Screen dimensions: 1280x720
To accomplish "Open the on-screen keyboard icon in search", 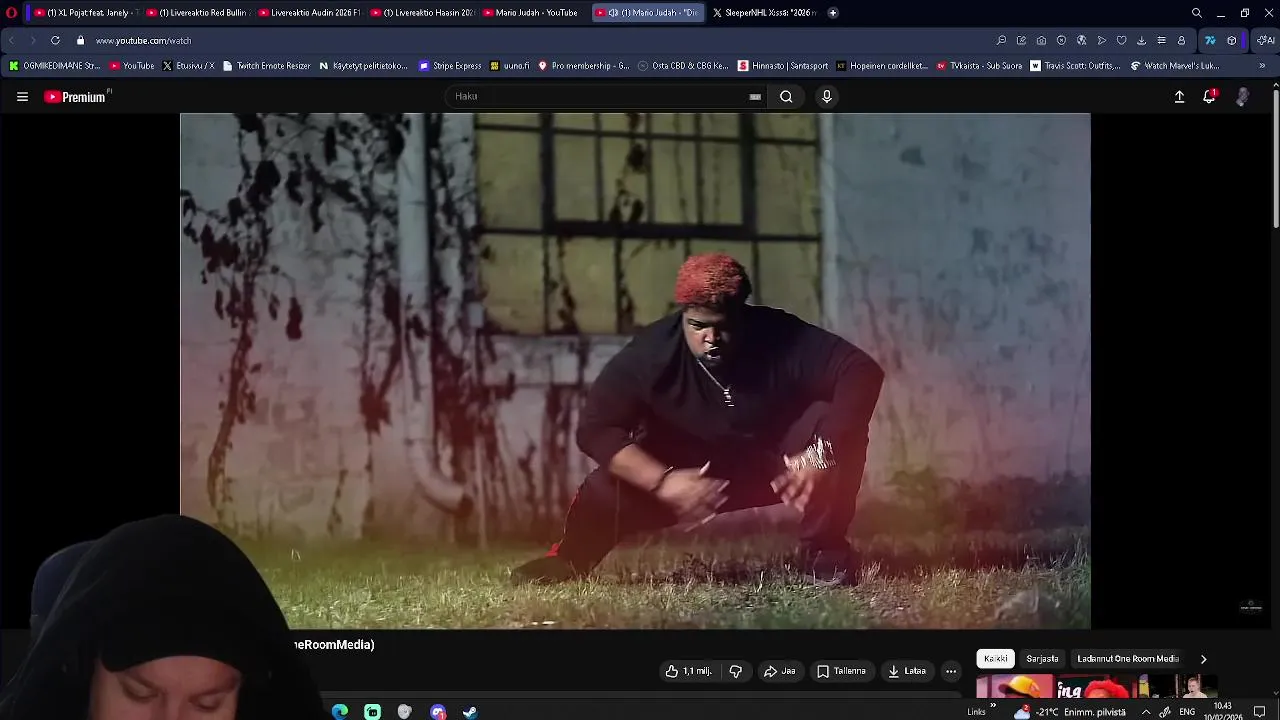I will [x=755, y=97].
